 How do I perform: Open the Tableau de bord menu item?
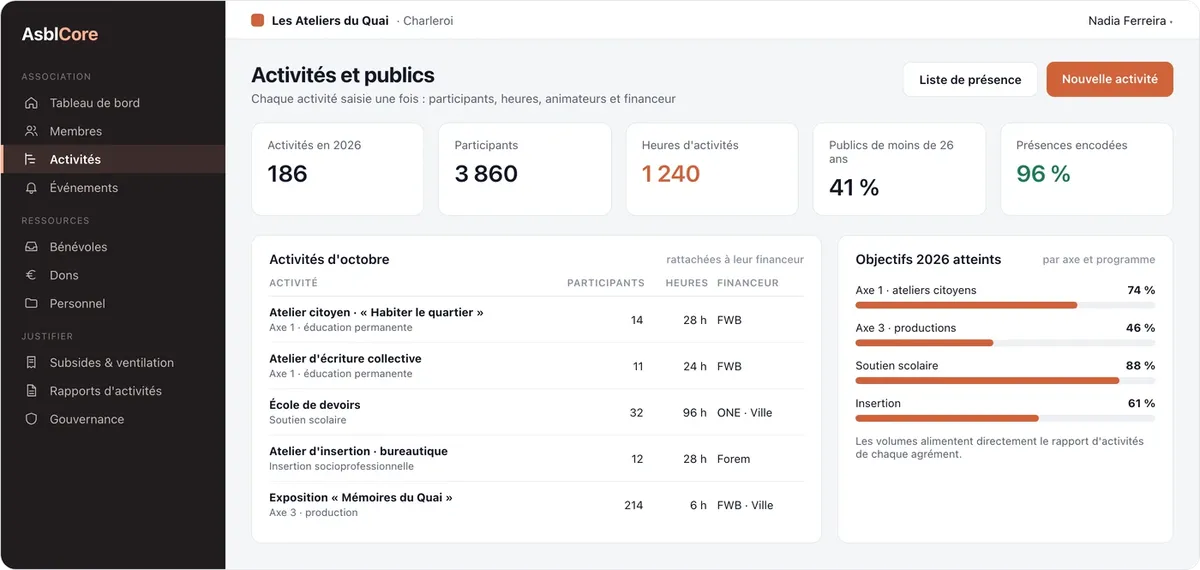[113, 103]
